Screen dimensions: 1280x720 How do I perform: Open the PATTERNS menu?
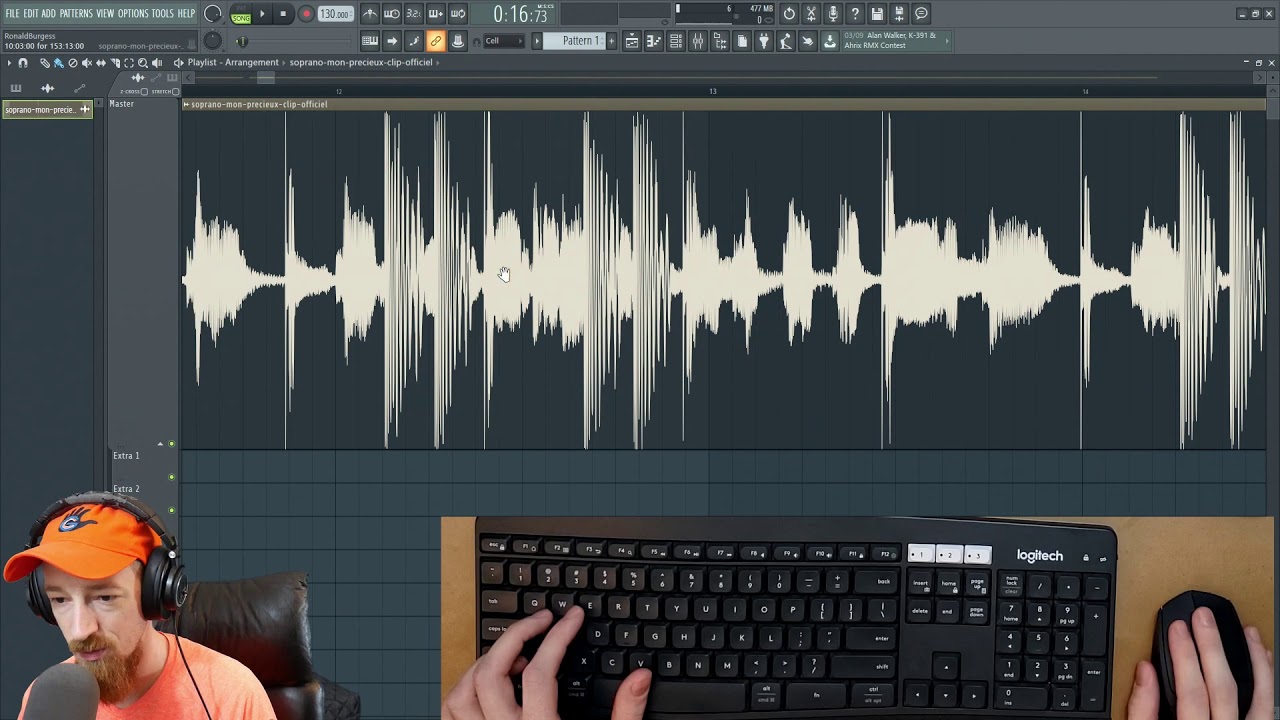(76, 14)
